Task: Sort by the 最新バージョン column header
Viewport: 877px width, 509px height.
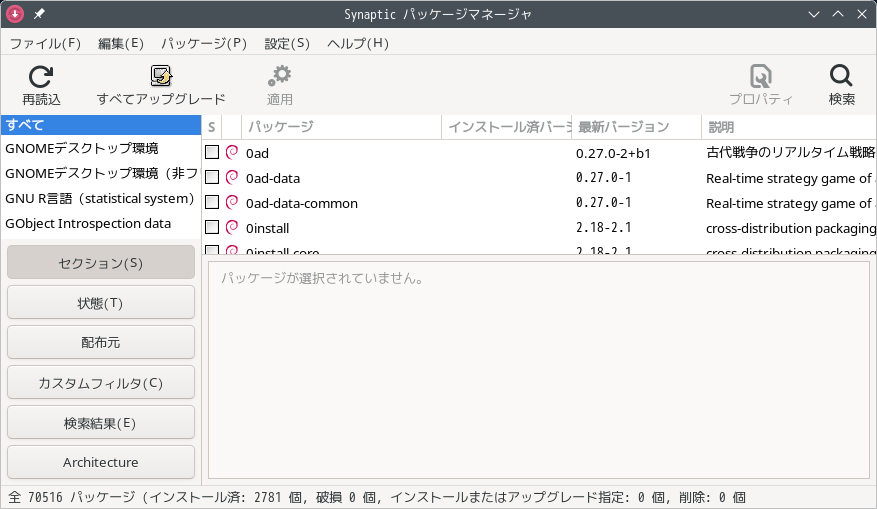Action: [623, 127]
